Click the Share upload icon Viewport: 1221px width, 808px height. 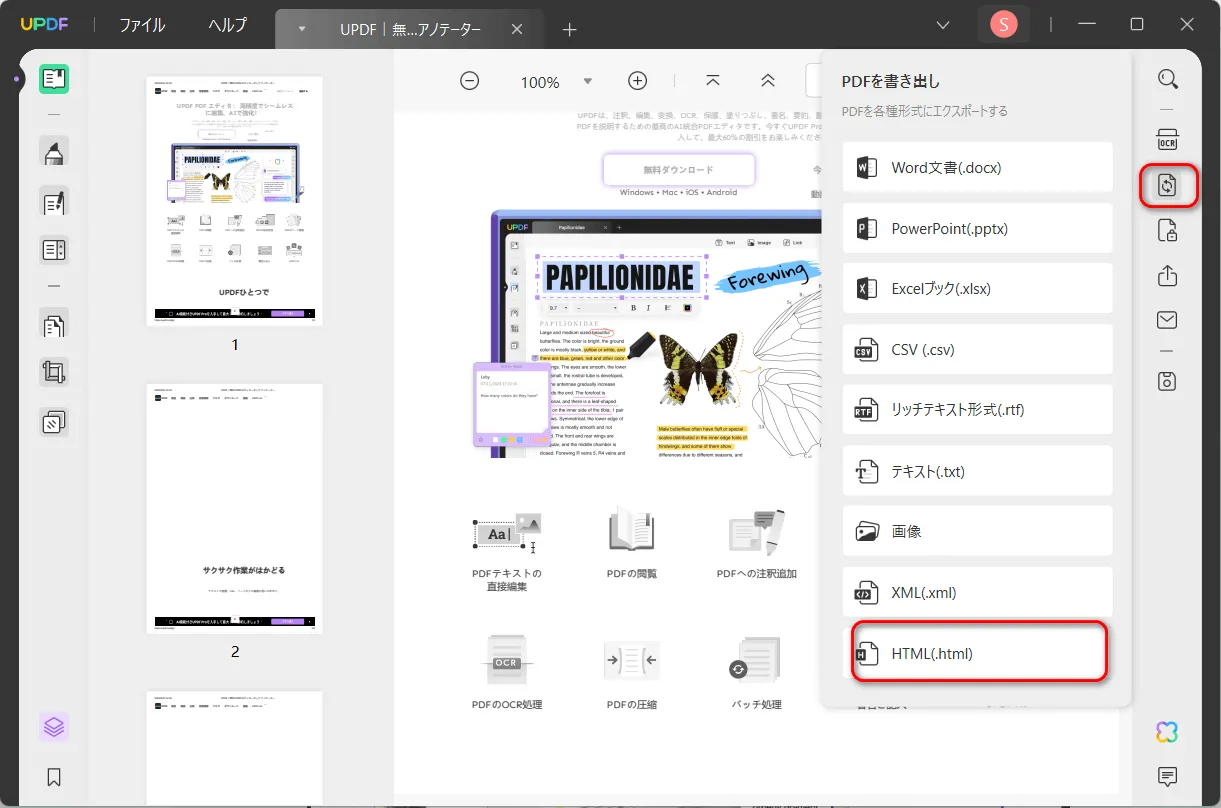pos(1167,275)
